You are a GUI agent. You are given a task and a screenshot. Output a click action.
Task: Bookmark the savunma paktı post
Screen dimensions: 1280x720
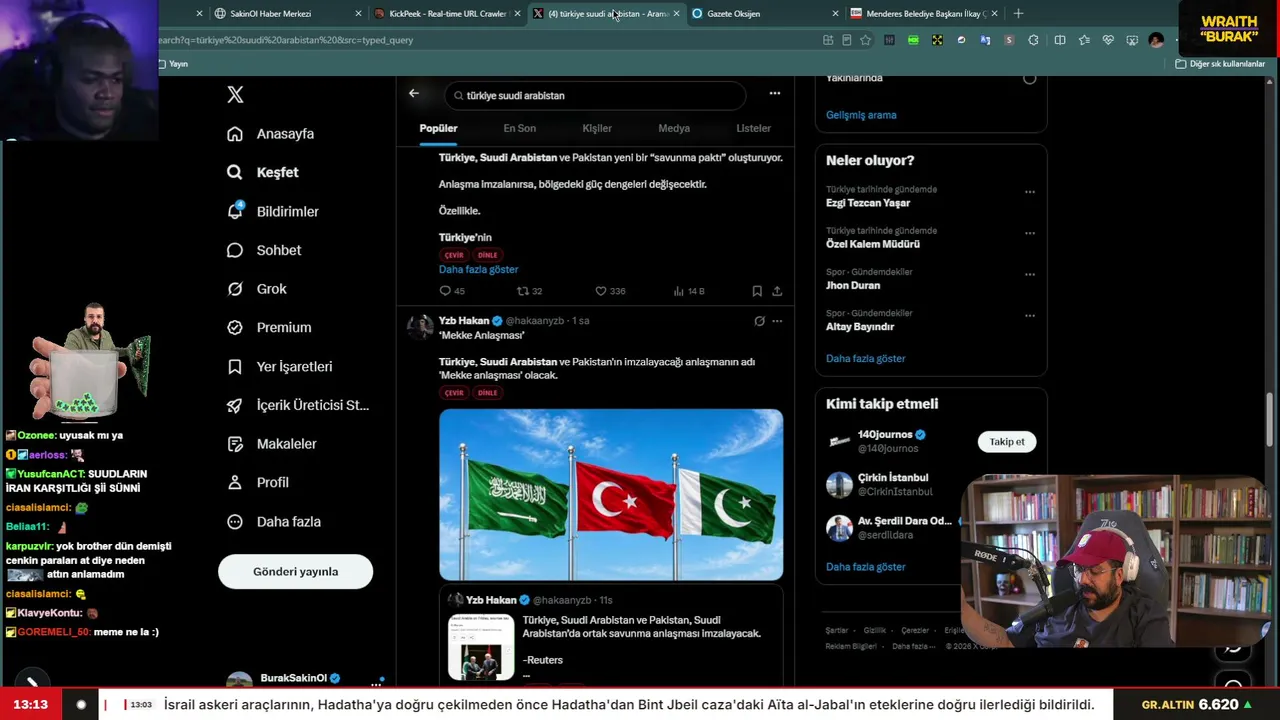[x=757, y=291]
